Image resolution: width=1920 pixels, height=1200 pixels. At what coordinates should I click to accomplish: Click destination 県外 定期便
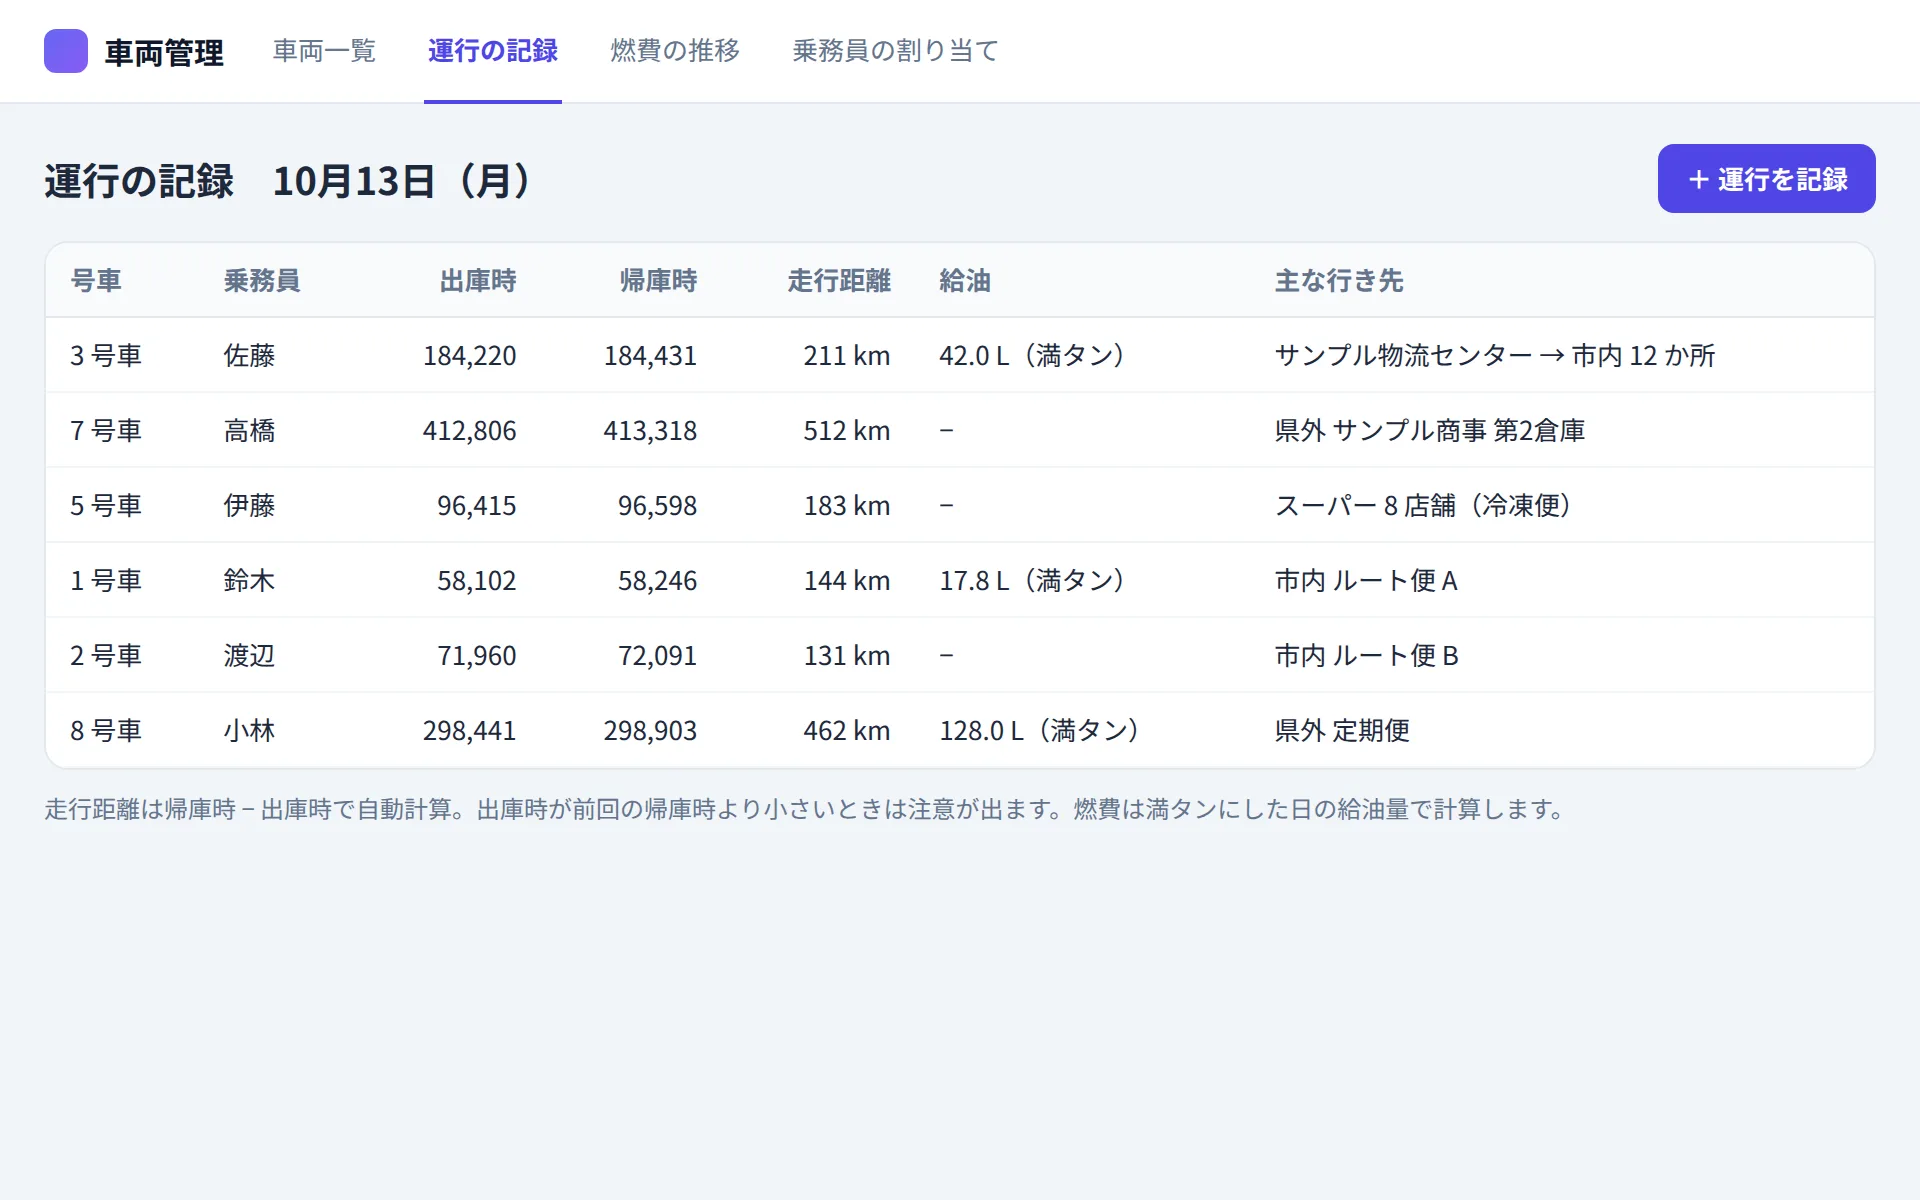click(x=1342, y=731)
